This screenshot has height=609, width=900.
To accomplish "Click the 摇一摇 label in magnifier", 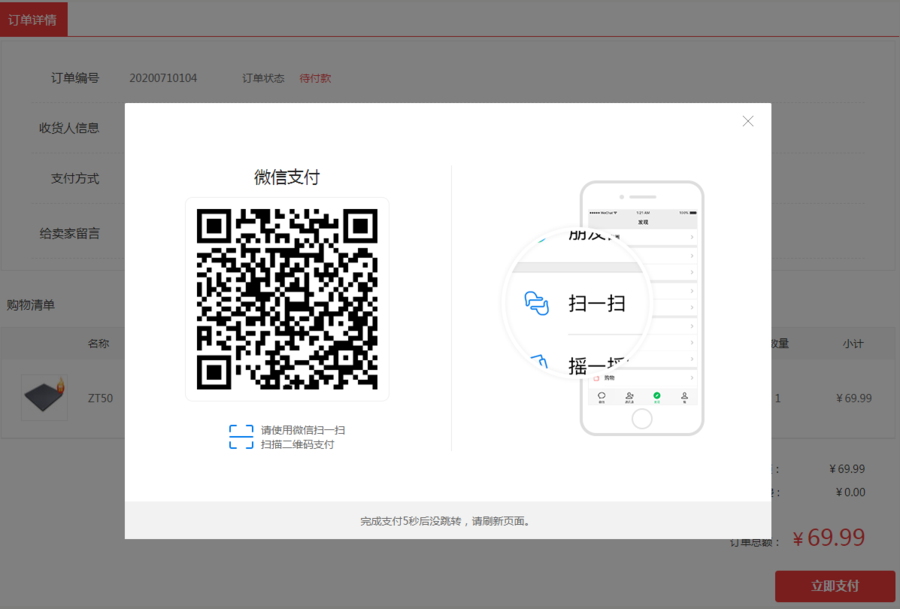I will tap(599, 366).
